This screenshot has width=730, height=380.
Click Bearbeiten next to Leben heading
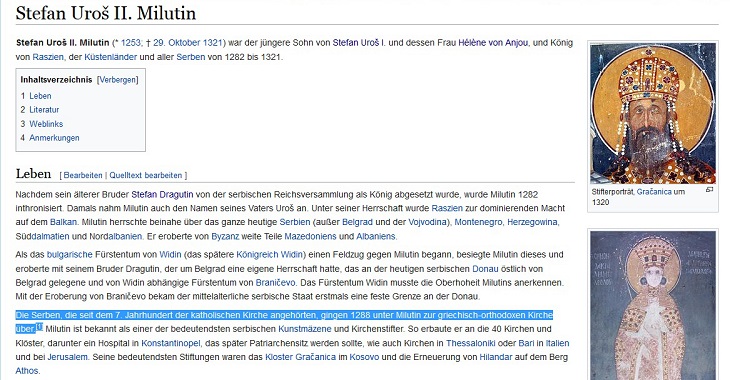click(x=83, y=176)
